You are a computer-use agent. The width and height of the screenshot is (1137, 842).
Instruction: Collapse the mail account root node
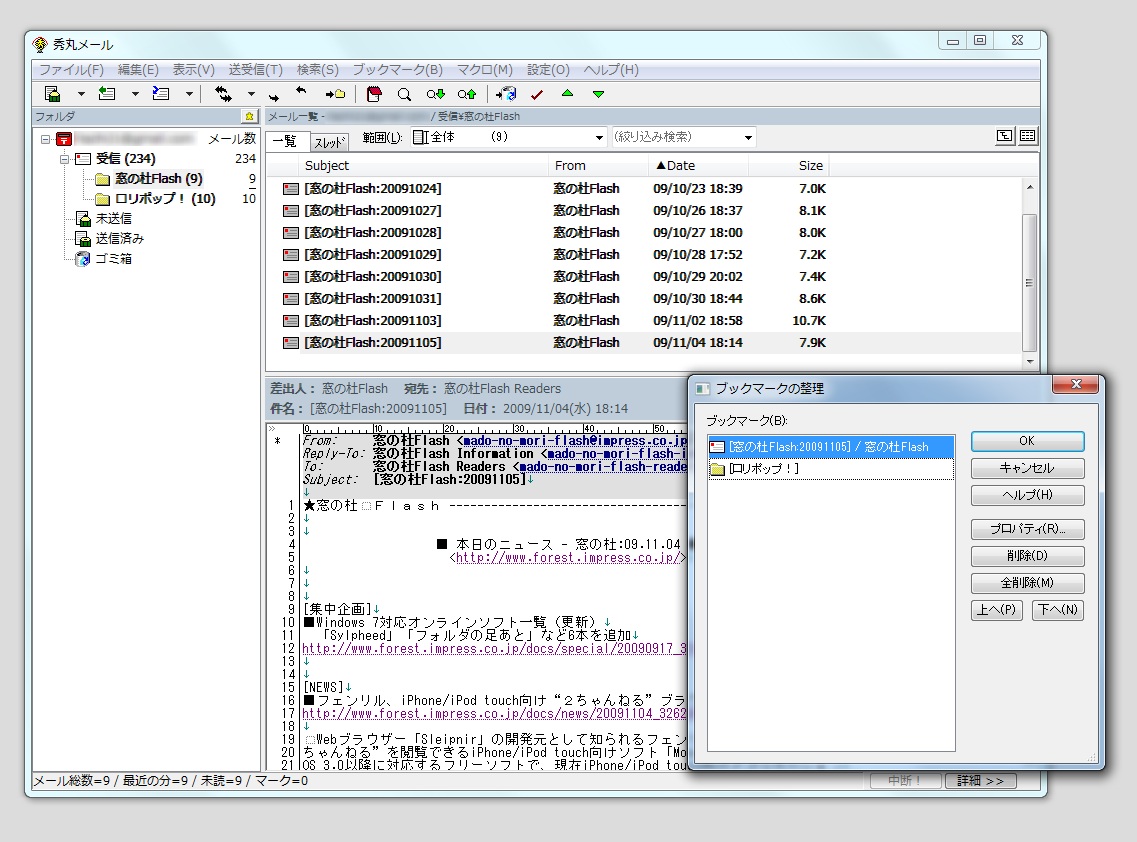46,139
